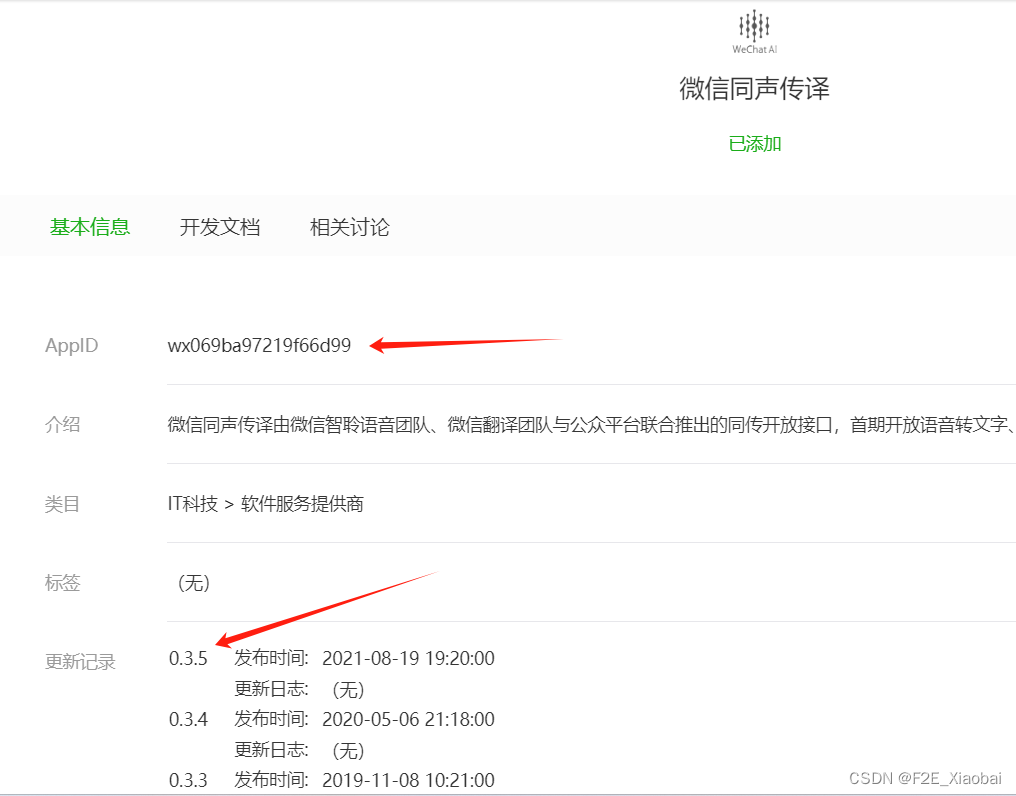
Task: Open the 开发文档 tab
Action: [x=220, y=227]
